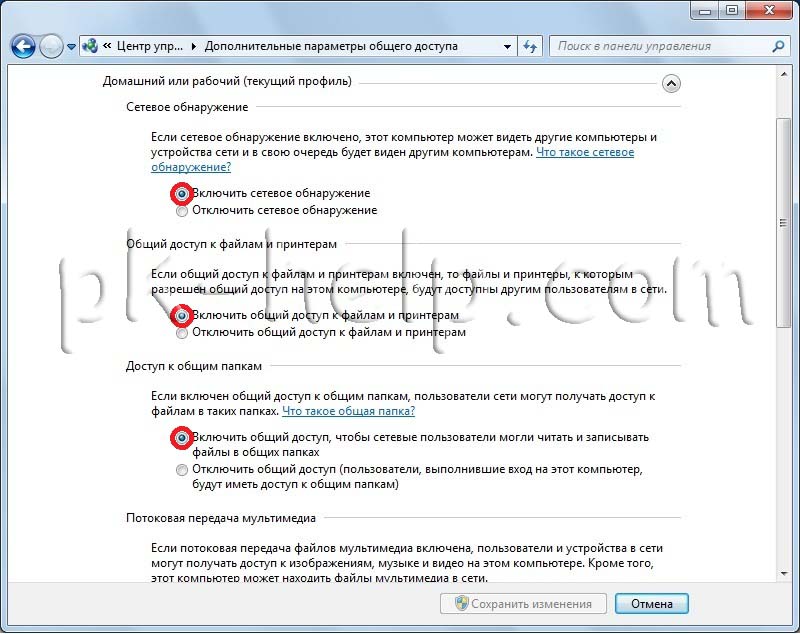Screen dimensions: 800x634
Task: Open the address bar history dropdown arrow
Action: [507, 46]
